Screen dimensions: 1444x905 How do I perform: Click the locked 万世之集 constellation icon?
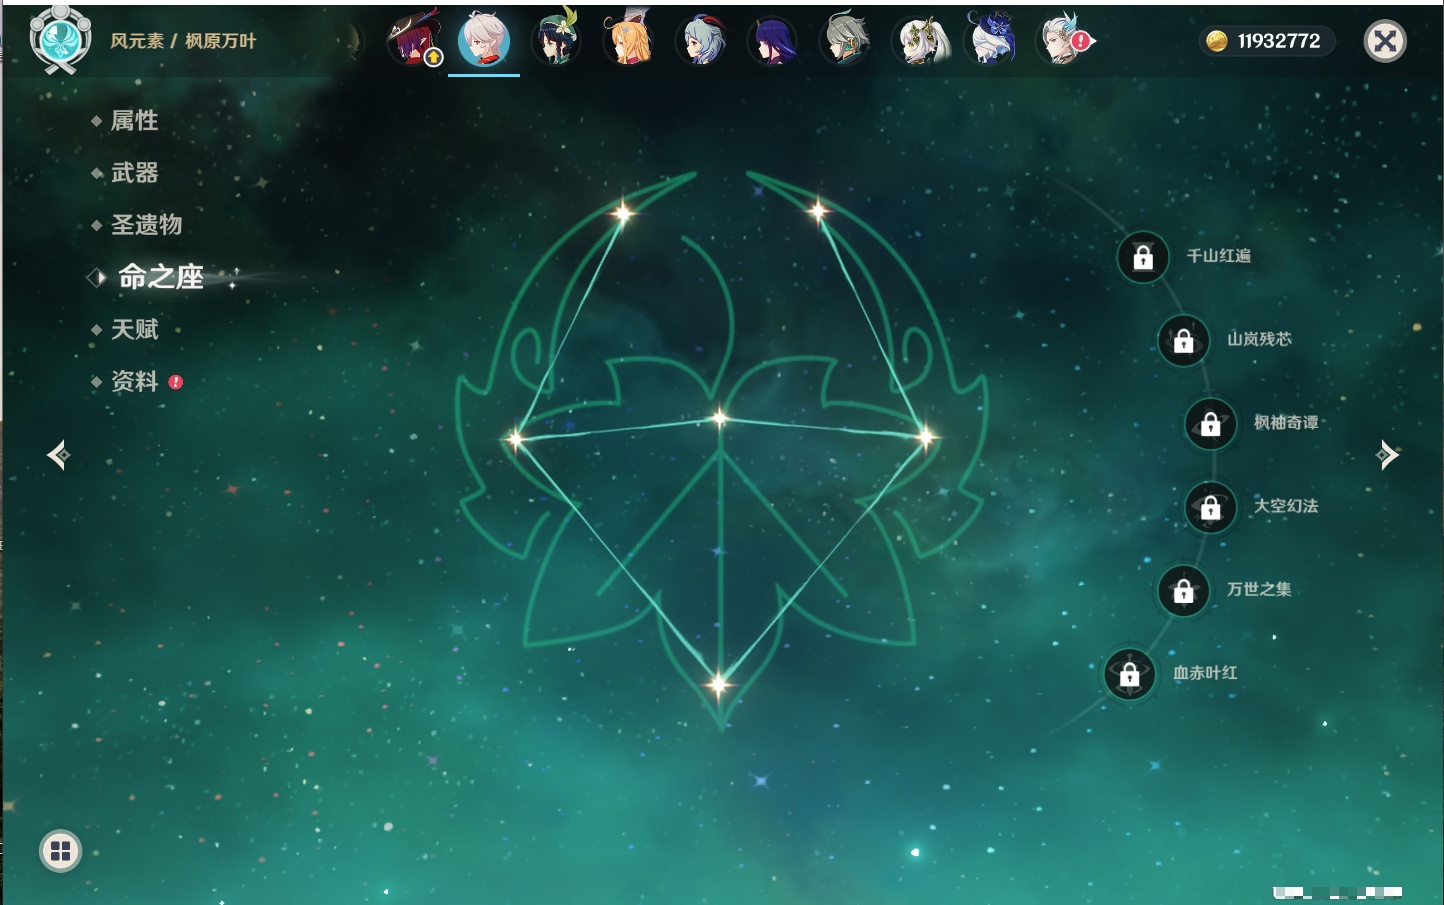(x=1184, y=590)
